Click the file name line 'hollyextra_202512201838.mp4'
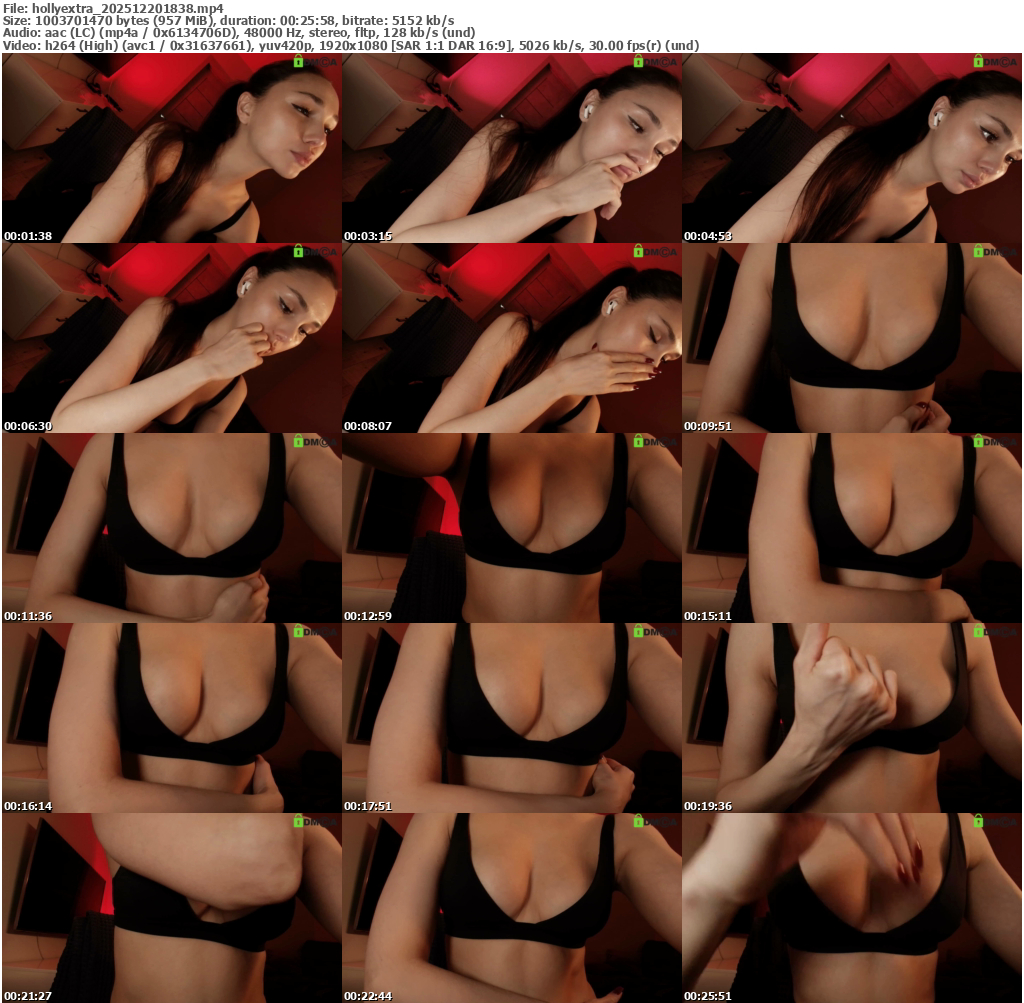 (113, 8)
